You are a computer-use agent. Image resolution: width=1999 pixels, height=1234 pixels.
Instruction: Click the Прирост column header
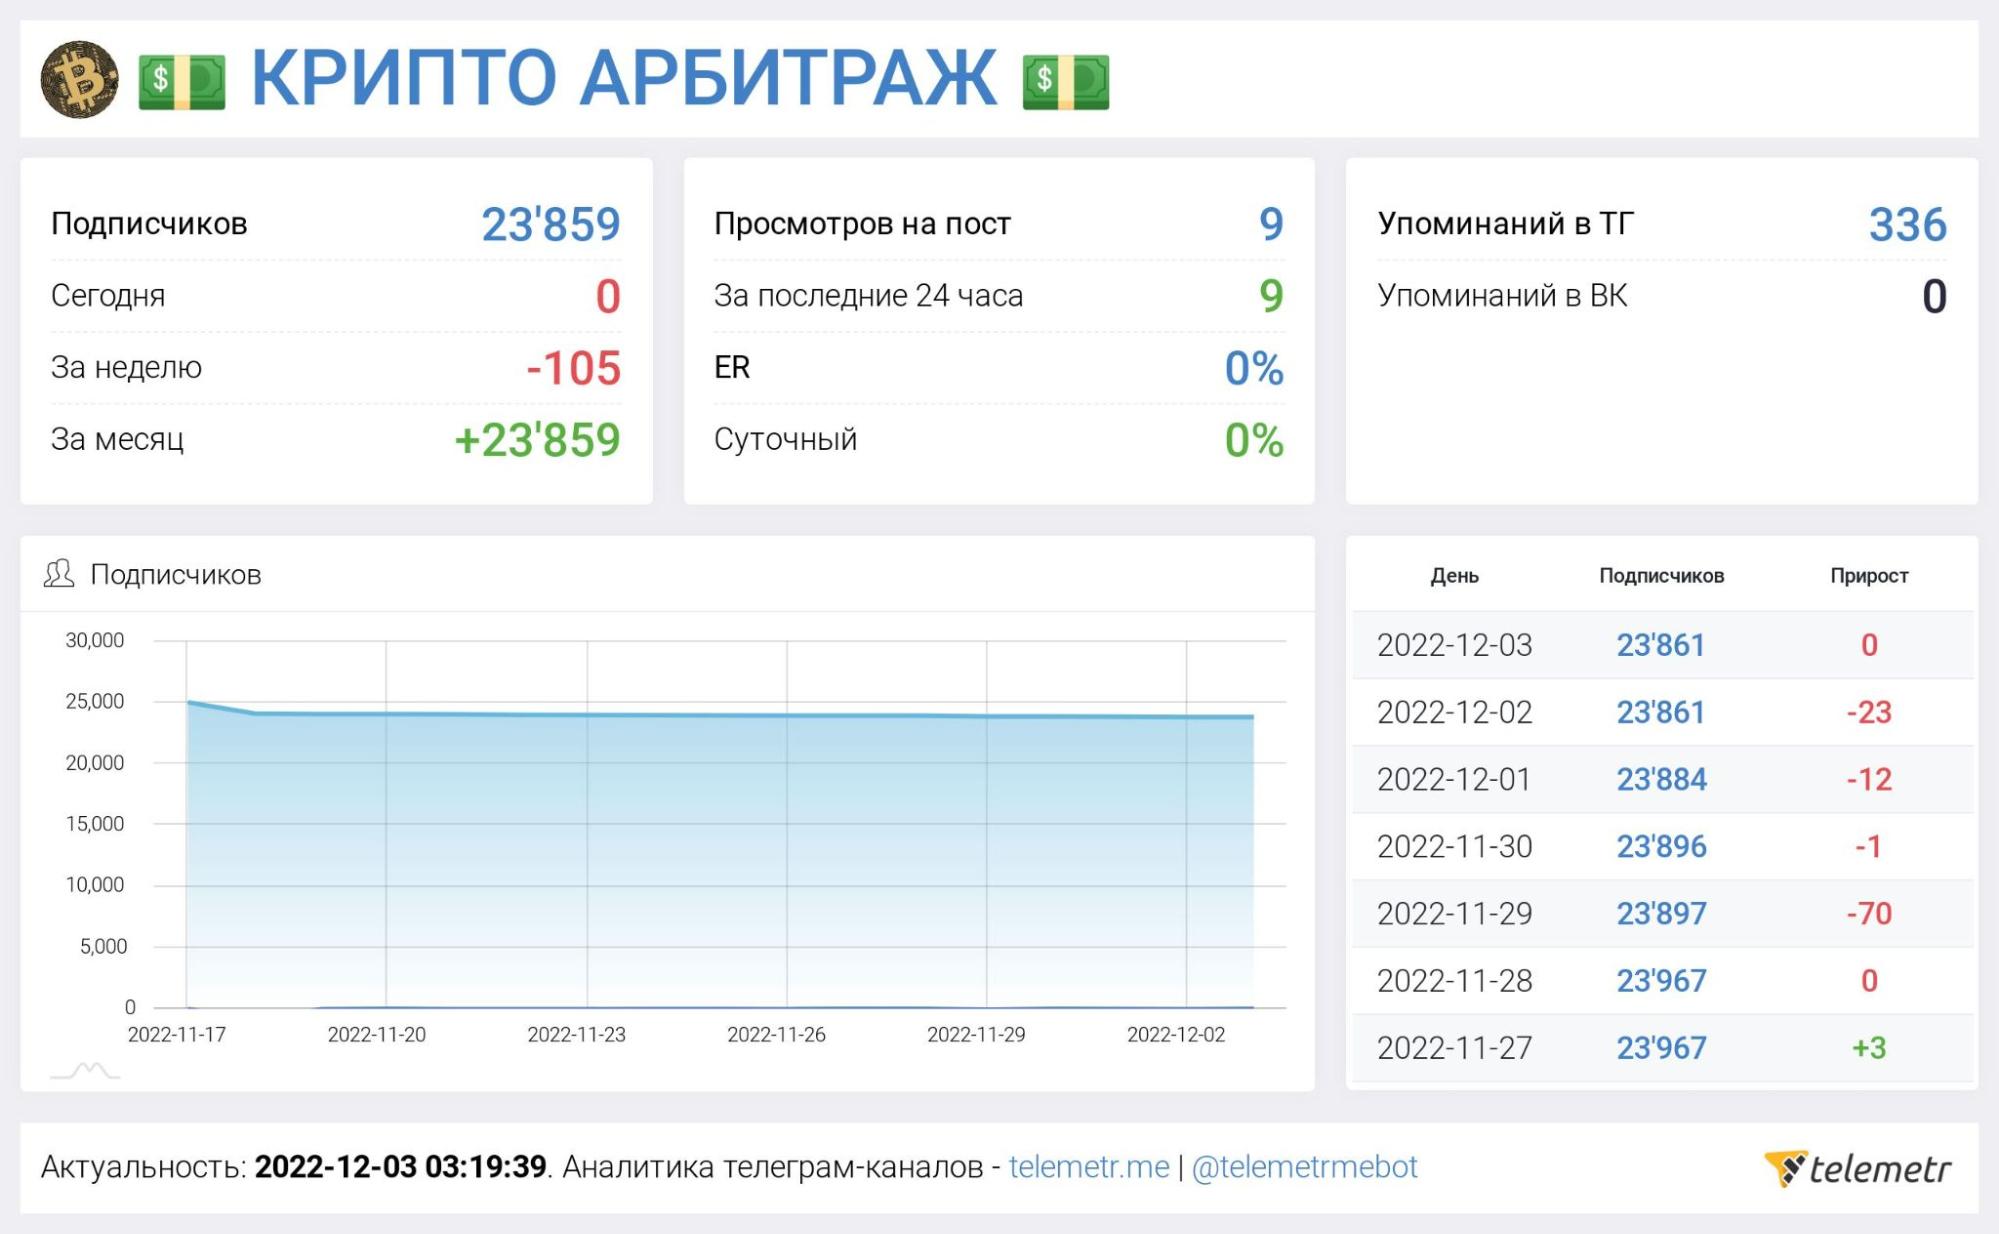click(x=1869, y=576)
